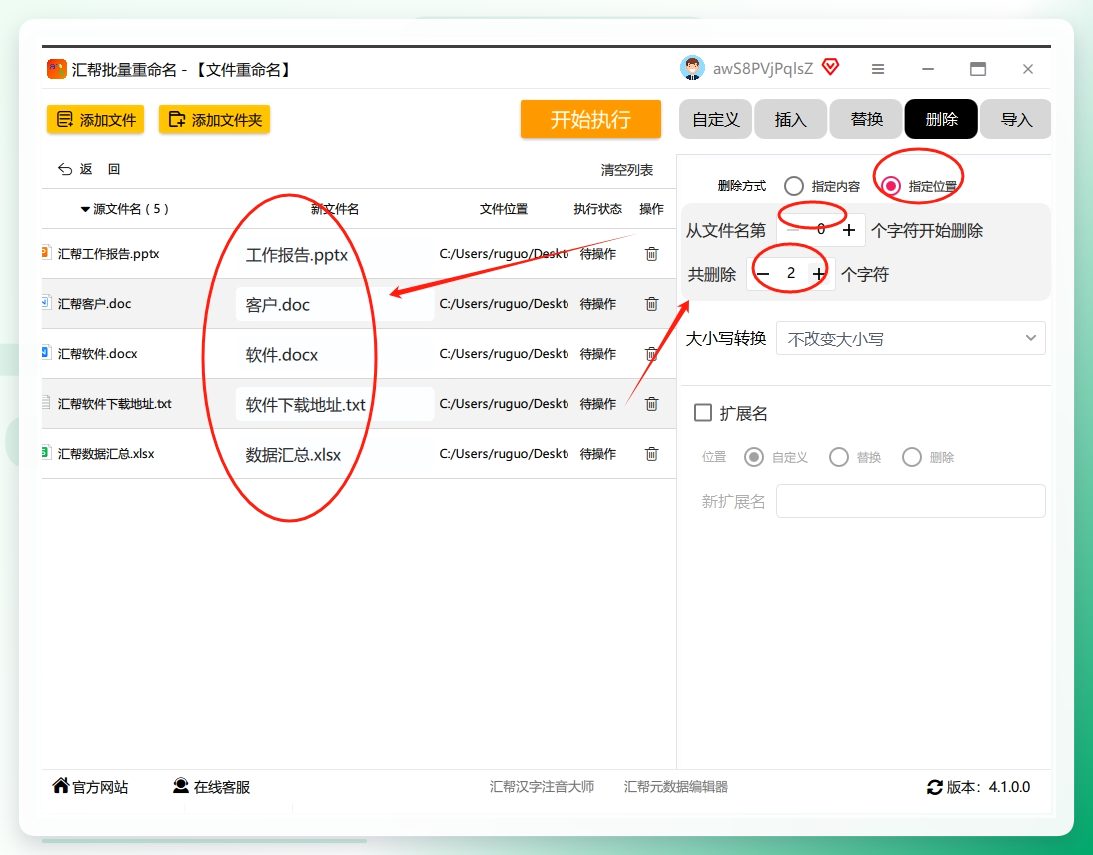1093x855 pixels.
Task: Select extension 删除 radio option
Action: [x=912, y=457]
